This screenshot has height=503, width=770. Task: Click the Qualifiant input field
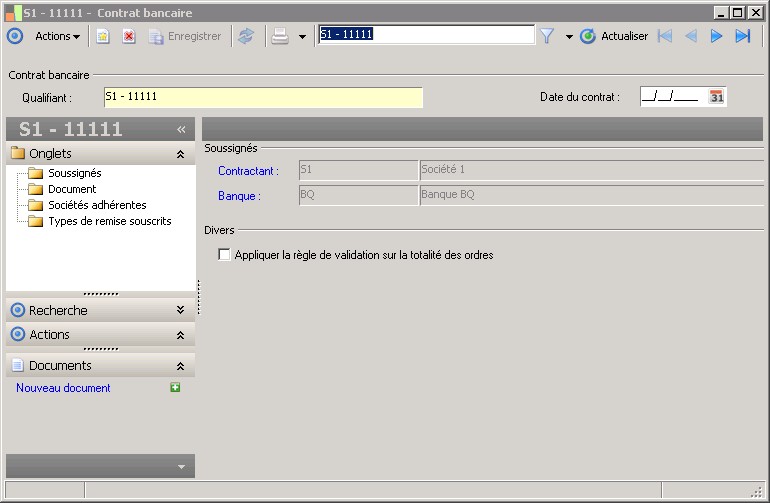[262, 97]
